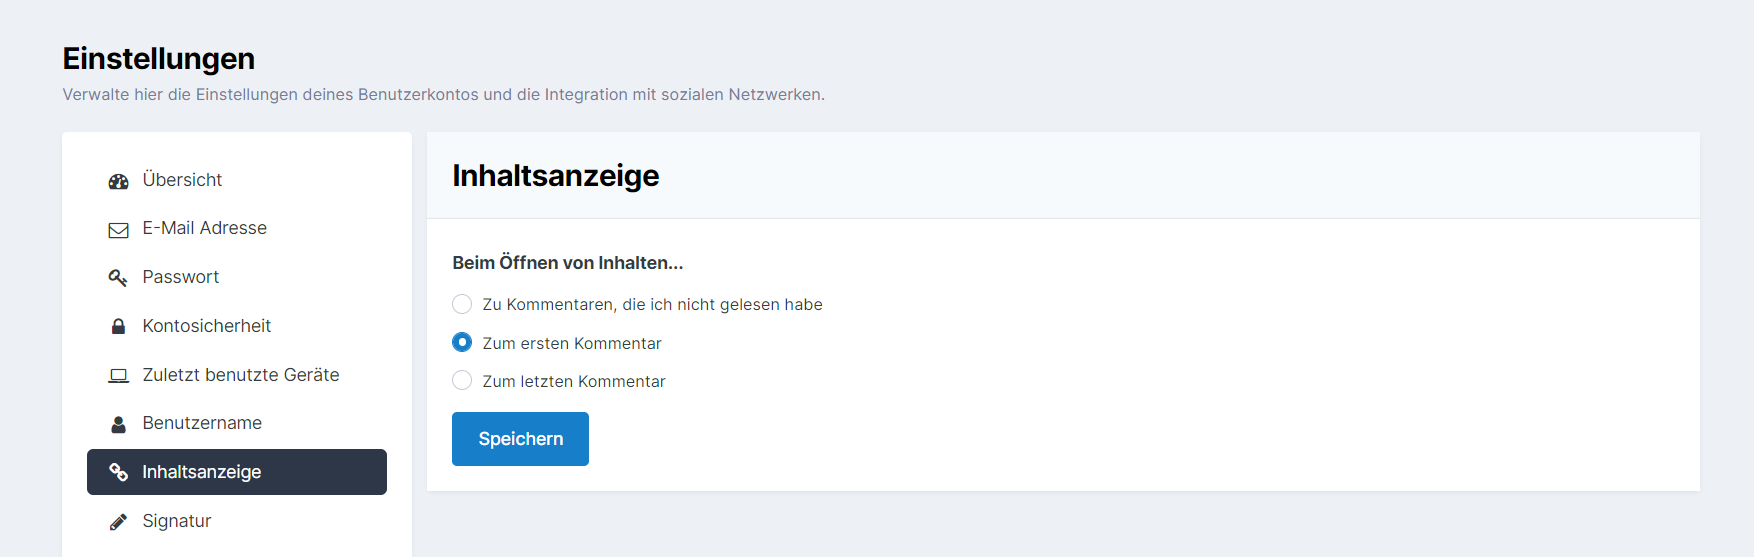Select the 'Zum ersten Kommentar' radio button
The width and height of the screenshot is (1754, 557).
pos(462,342)
